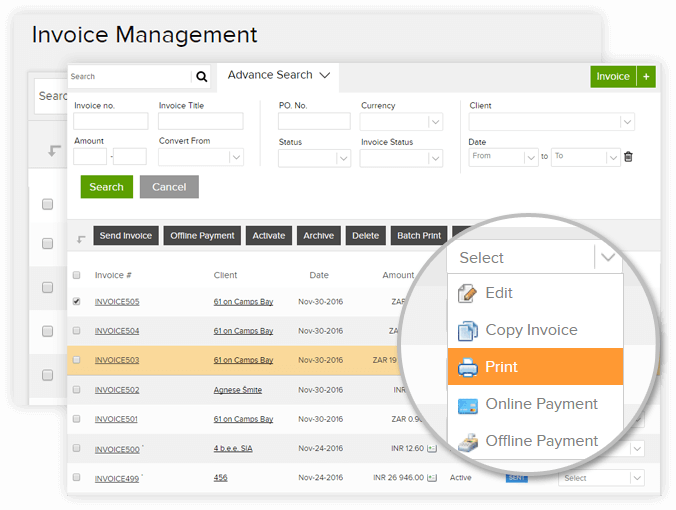Screen dimensions: 676x510
Task: Check the INVOICE503 row checkbox
Action: pyautogui.click(x=76, y=360)
